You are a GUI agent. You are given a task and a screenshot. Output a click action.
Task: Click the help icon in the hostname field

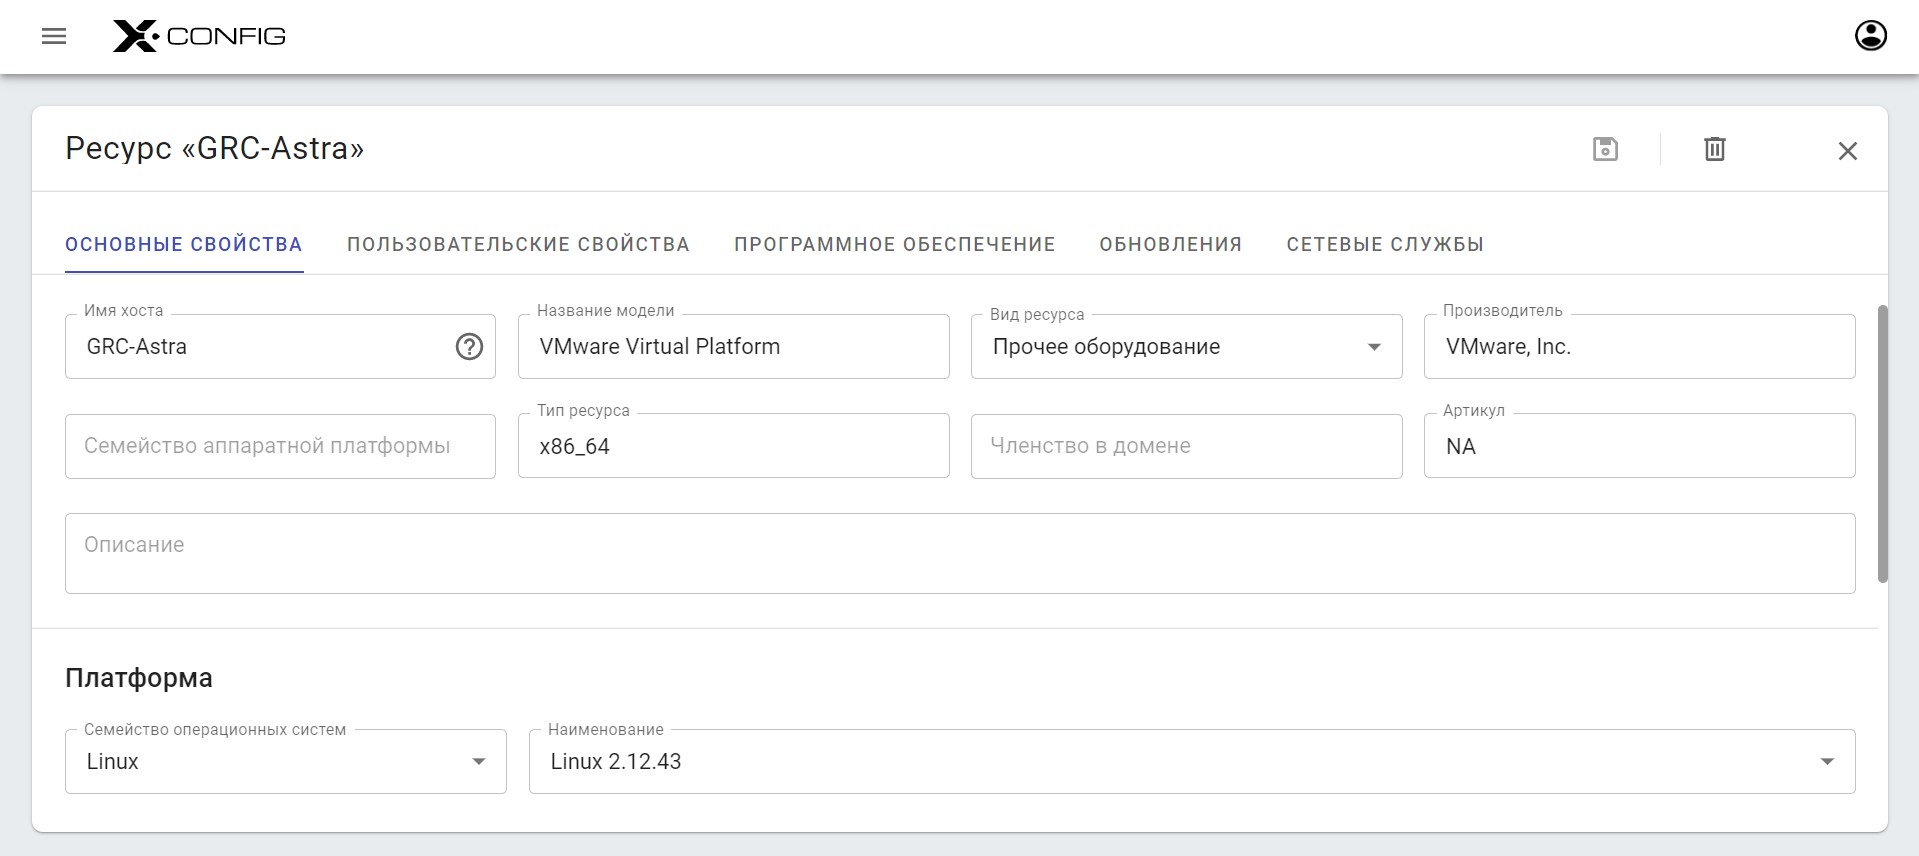pos(469,347)
